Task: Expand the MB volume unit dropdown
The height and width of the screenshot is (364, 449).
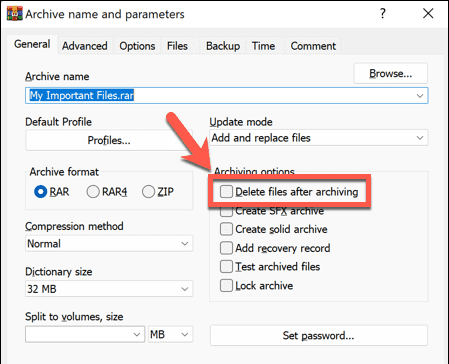Action: (x=170, y=334)
